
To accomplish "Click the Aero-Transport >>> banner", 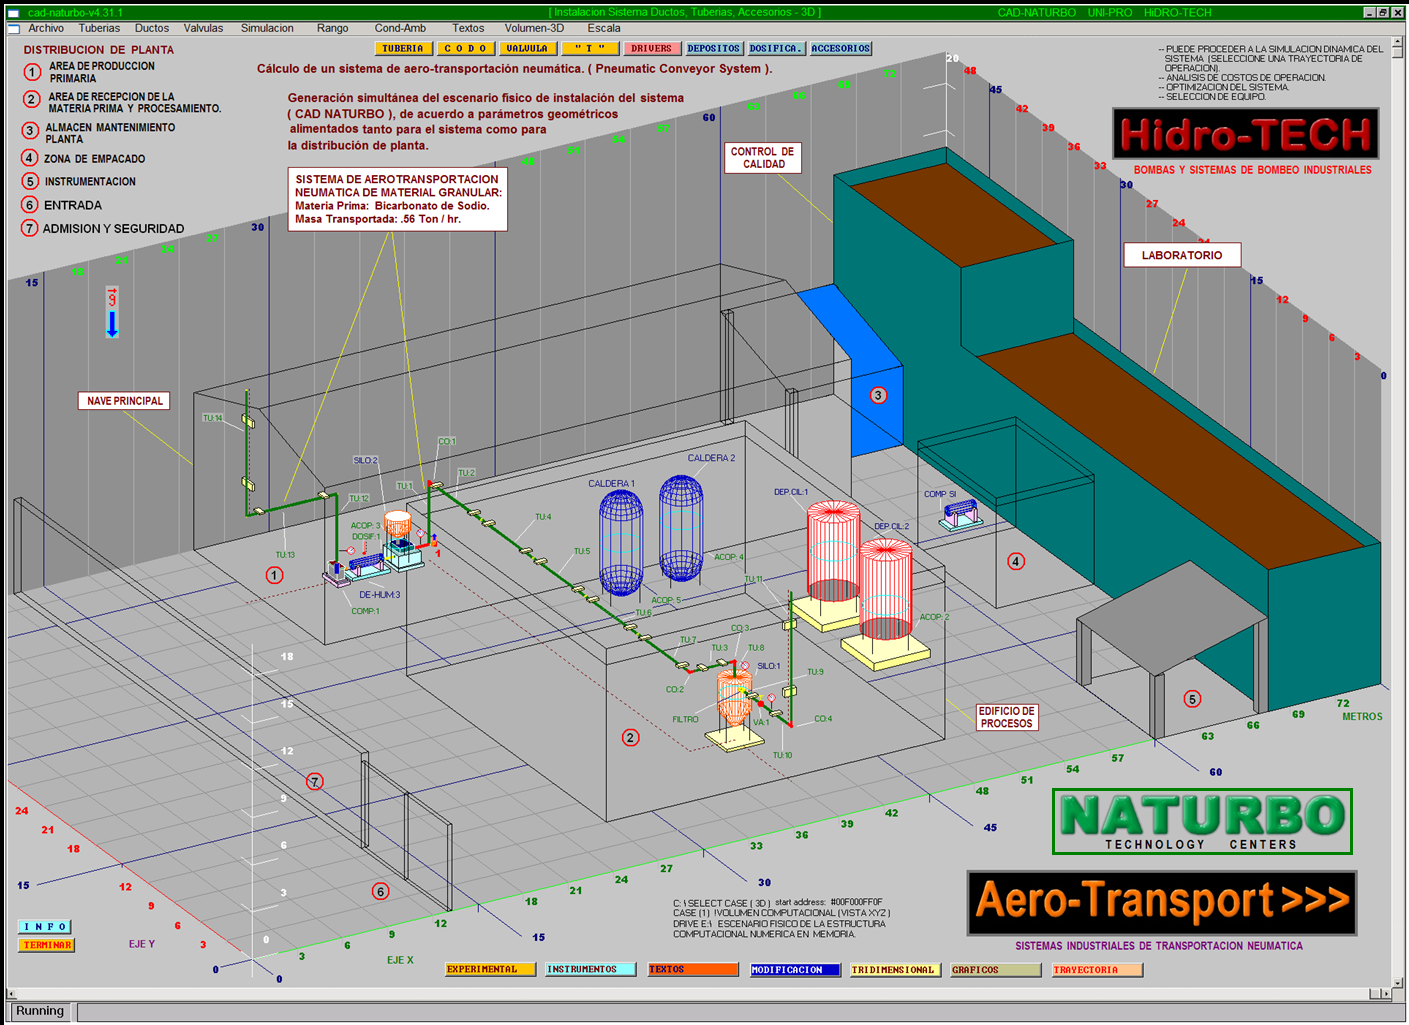I will (x=1162, y=903).
